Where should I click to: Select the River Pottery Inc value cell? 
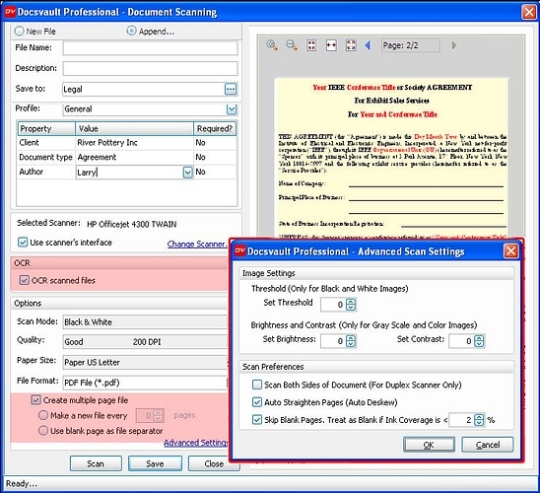pyautogui.click(x=134, y=143)
